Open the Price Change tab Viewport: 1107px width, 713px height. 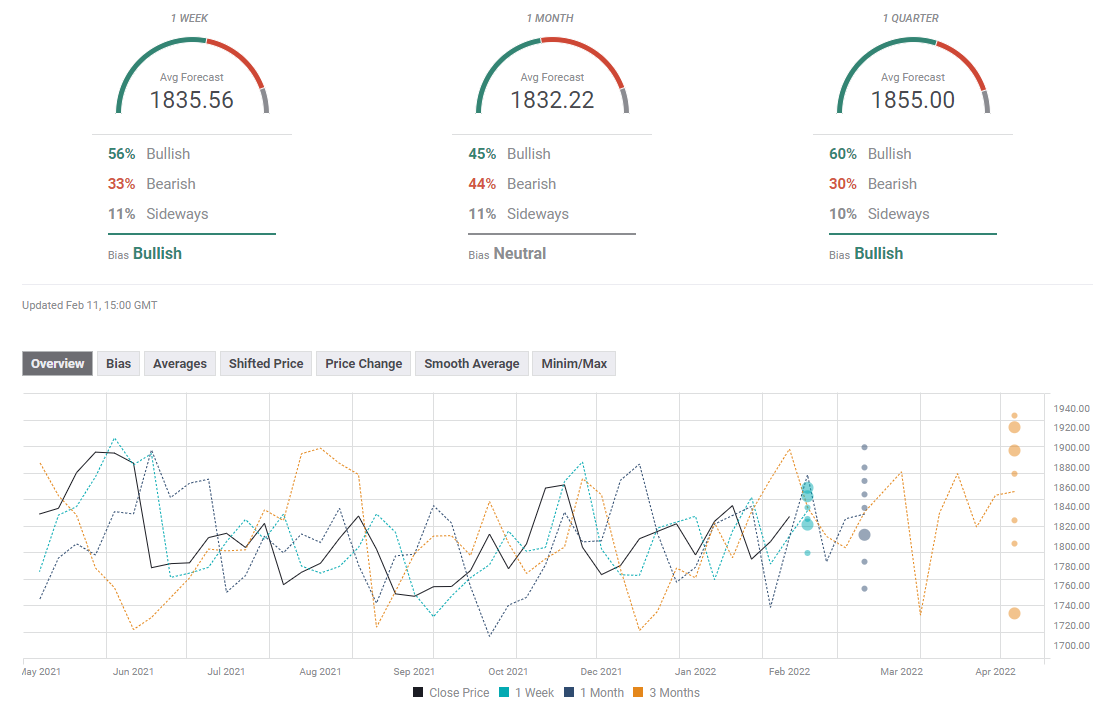point(364,364)
